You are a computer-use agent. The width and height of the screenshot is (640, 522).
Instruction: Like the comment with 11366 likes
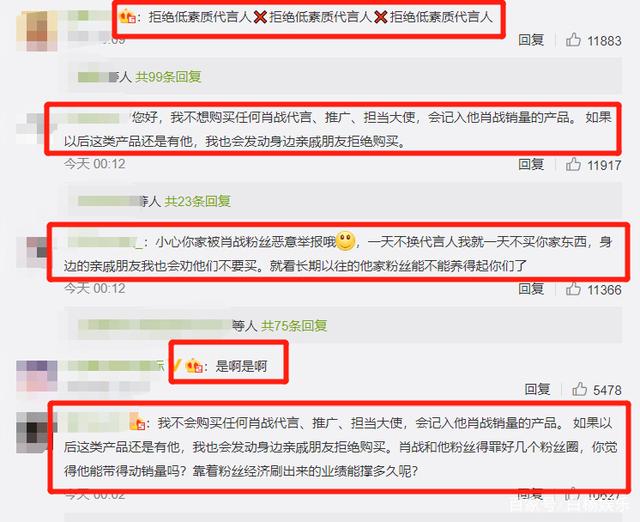(x=573, y=289)
